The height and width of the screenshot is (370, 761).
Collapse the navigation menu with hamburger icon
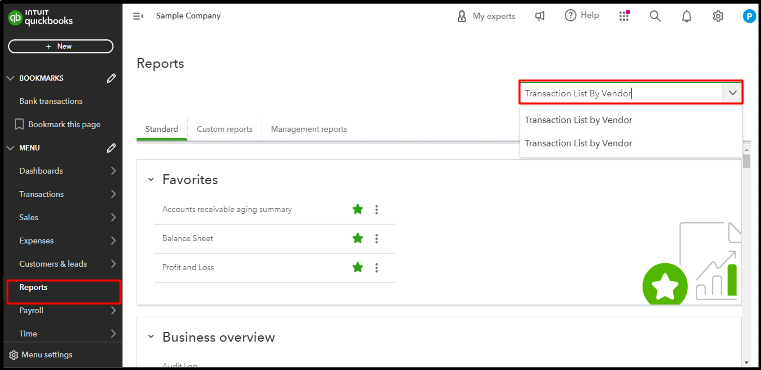pos(138,16)
